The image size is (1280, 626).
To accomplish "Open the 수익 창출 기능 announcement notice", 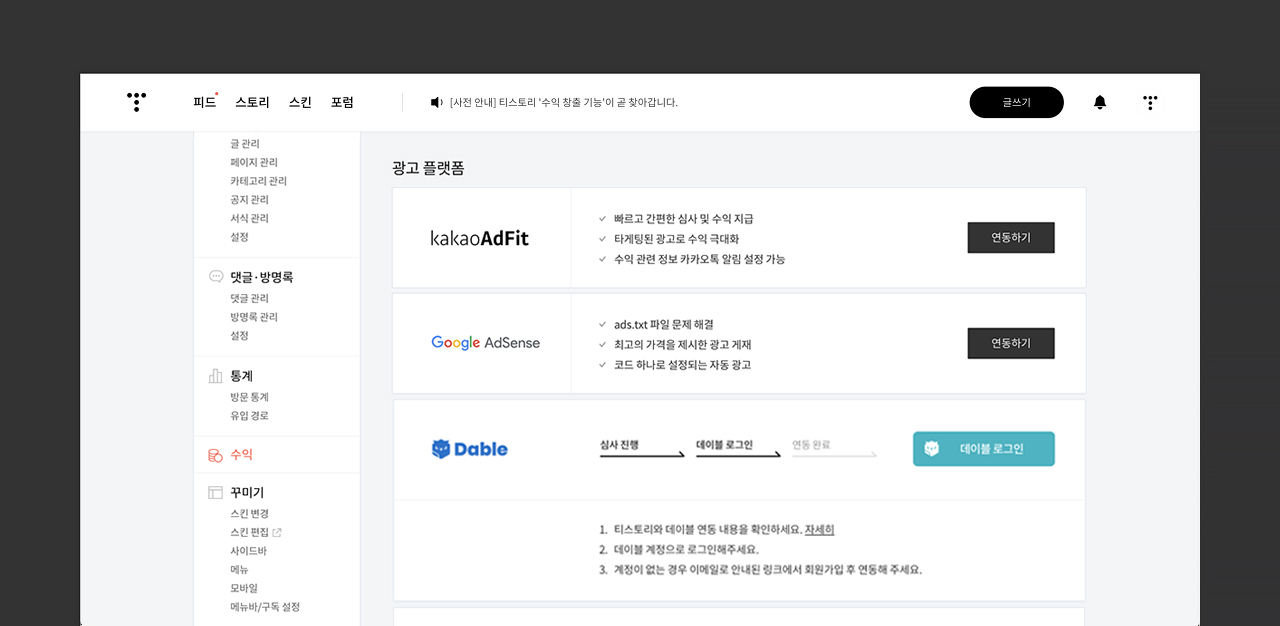I will tap(564, 102).
